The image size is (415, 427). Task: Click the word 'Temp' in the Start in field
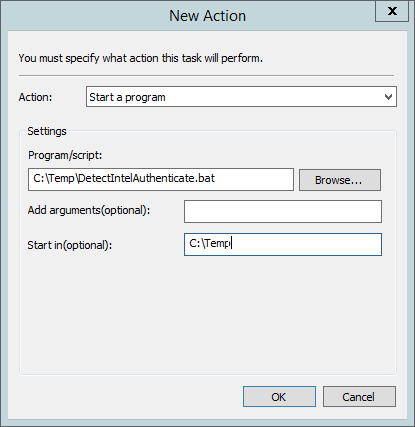click(x=217, y=244)
